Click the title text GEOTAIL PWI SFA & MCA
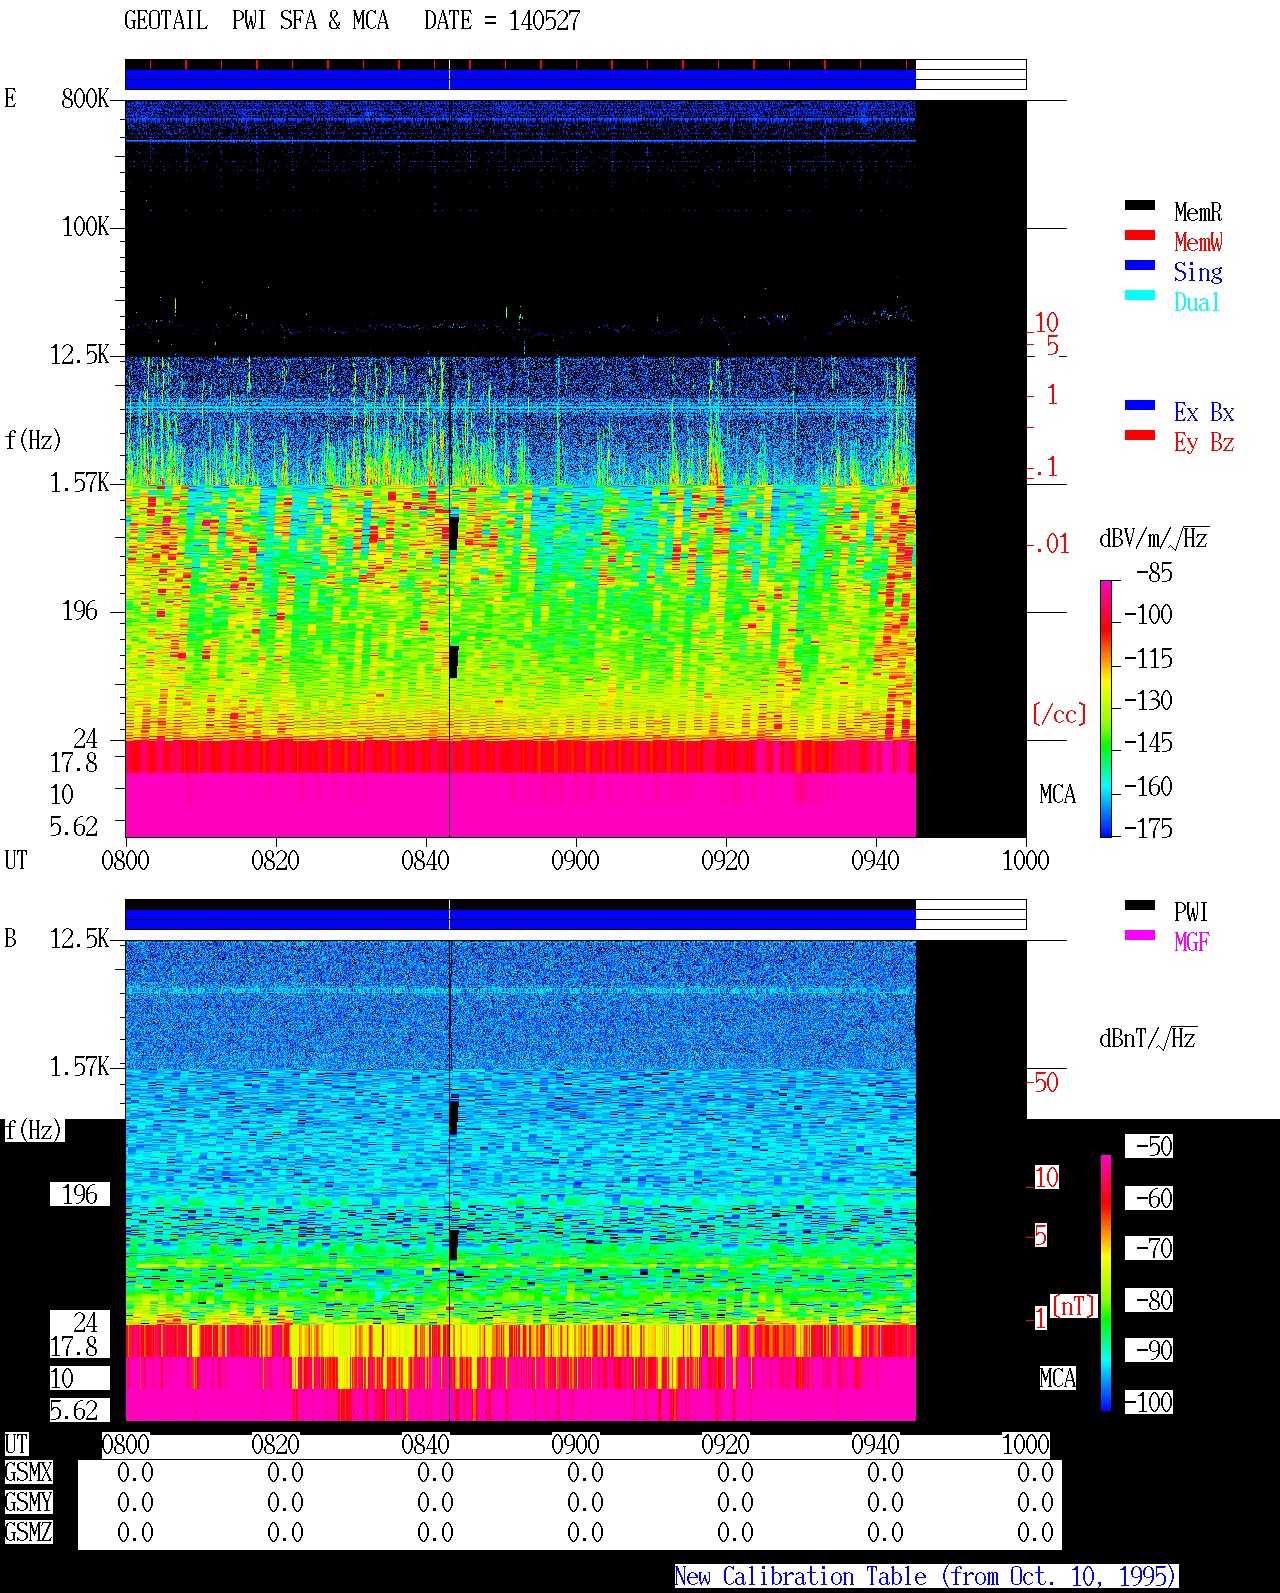1280x1593 pixels. pyautogui.click(x=256, y=21)
